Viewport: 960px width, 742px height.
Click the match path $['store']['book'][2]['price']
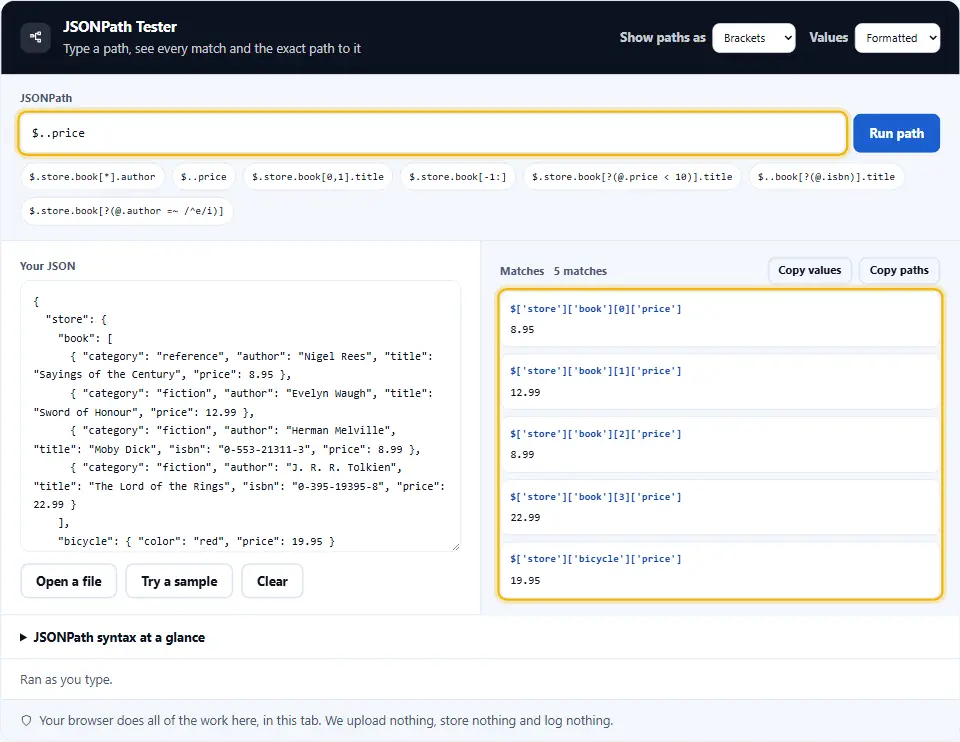(x=596, y=434)
